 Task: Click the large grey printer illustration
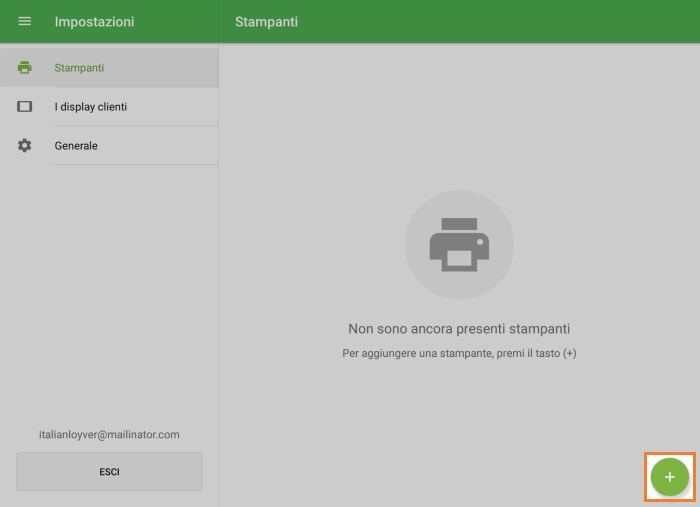[x=459, y=245]
